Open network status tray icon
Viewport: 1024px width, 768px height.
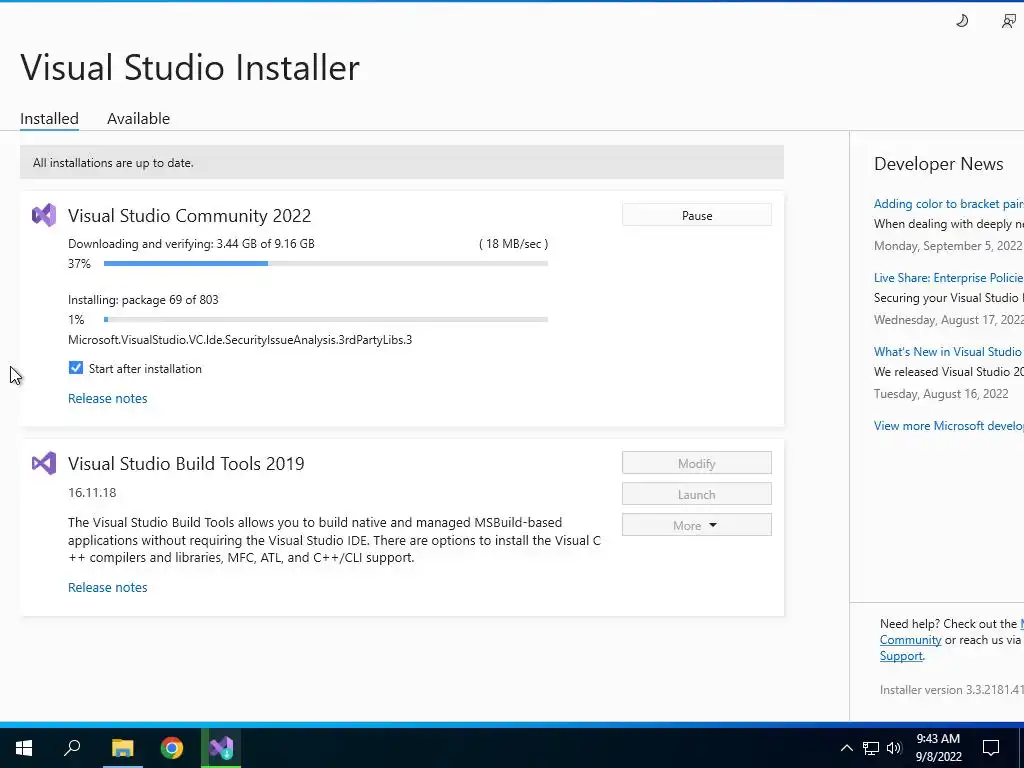871,748
